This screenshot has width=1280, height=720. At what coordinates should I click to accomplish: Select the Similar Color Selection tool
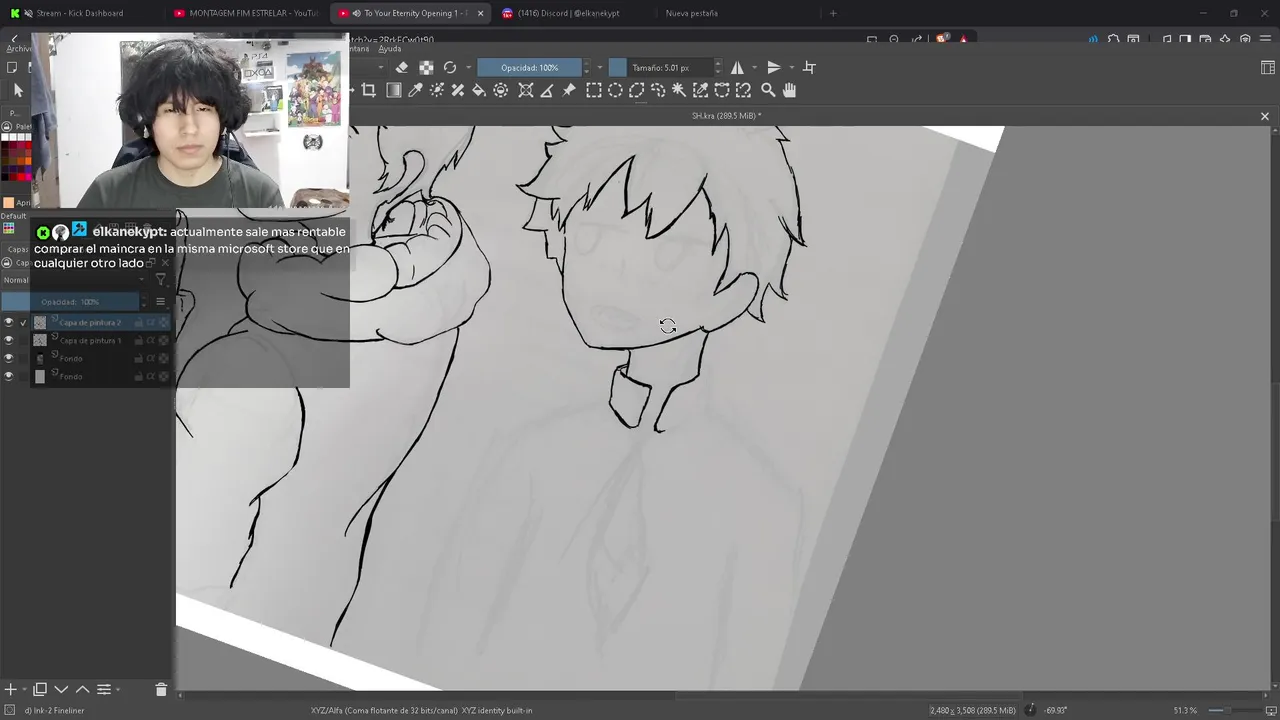(700, 90)
